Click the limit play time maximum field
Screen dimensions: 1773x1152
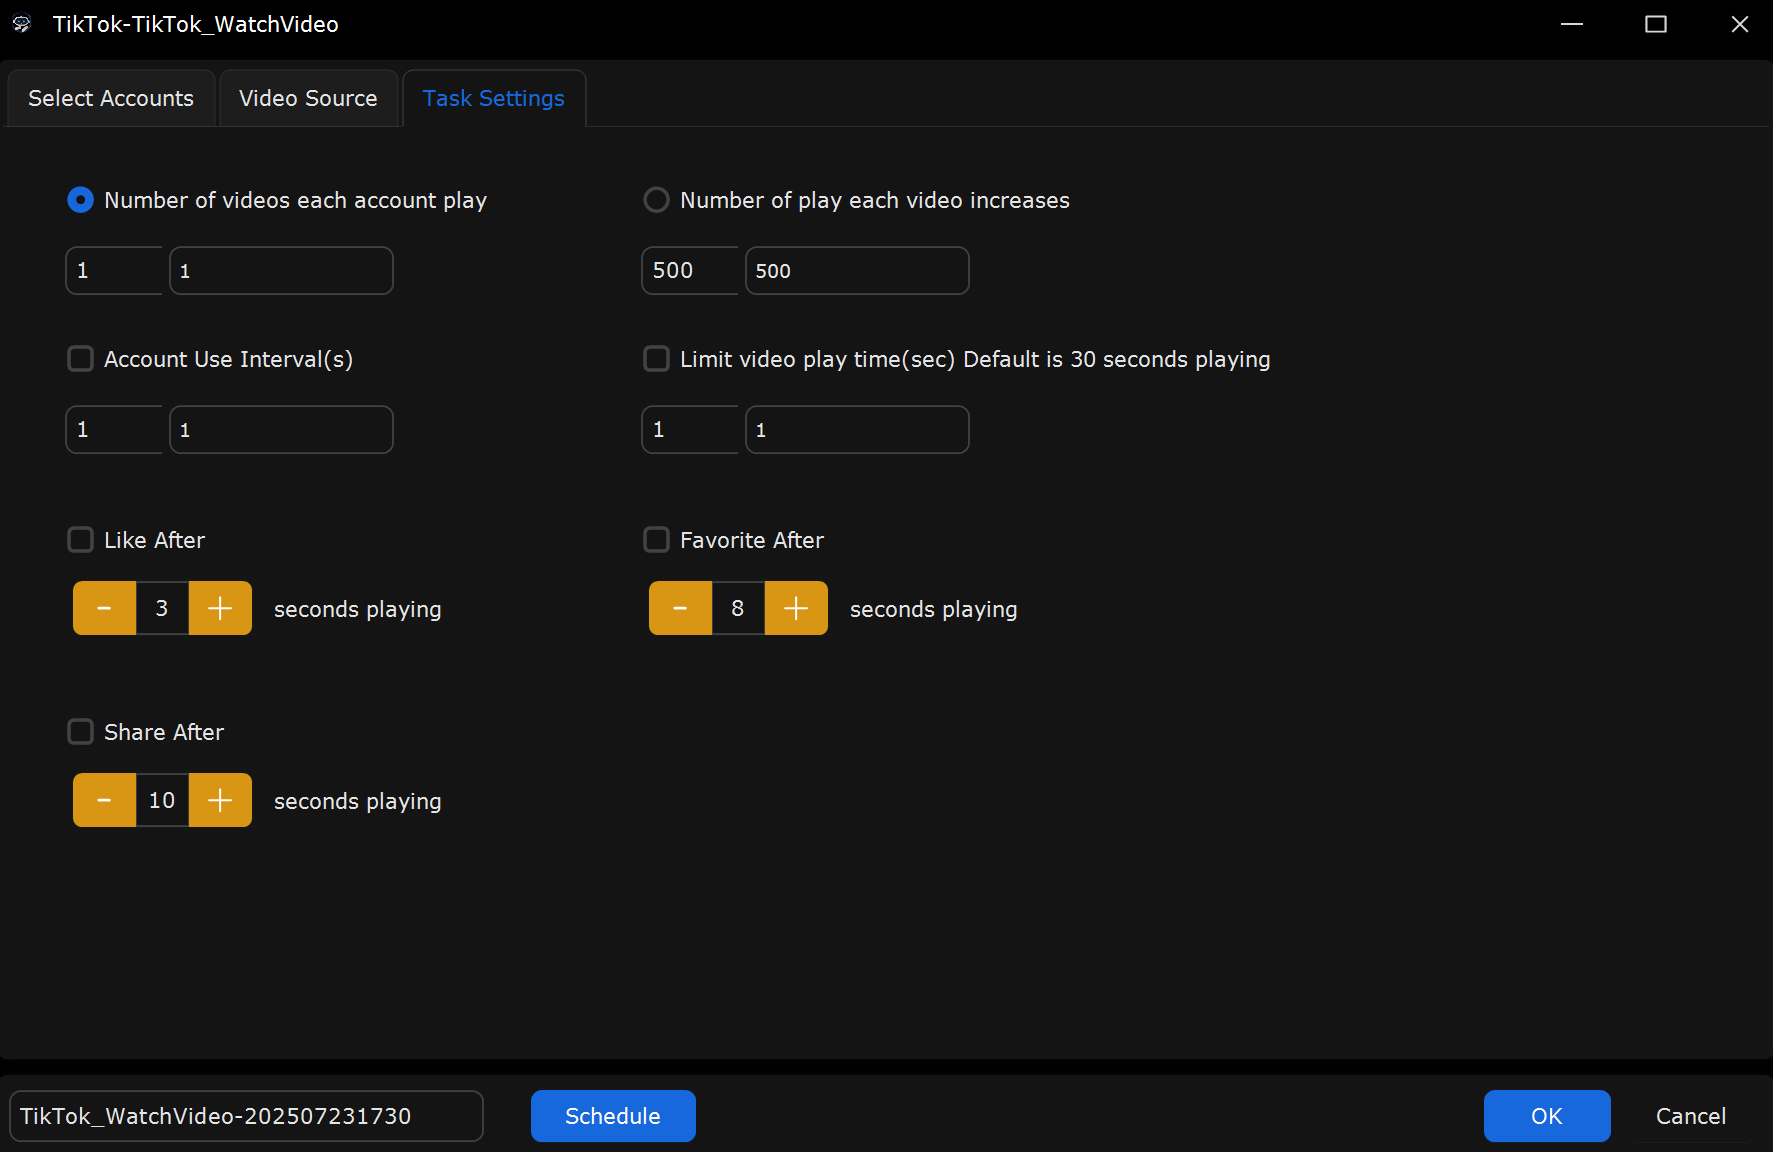(857, 430)
